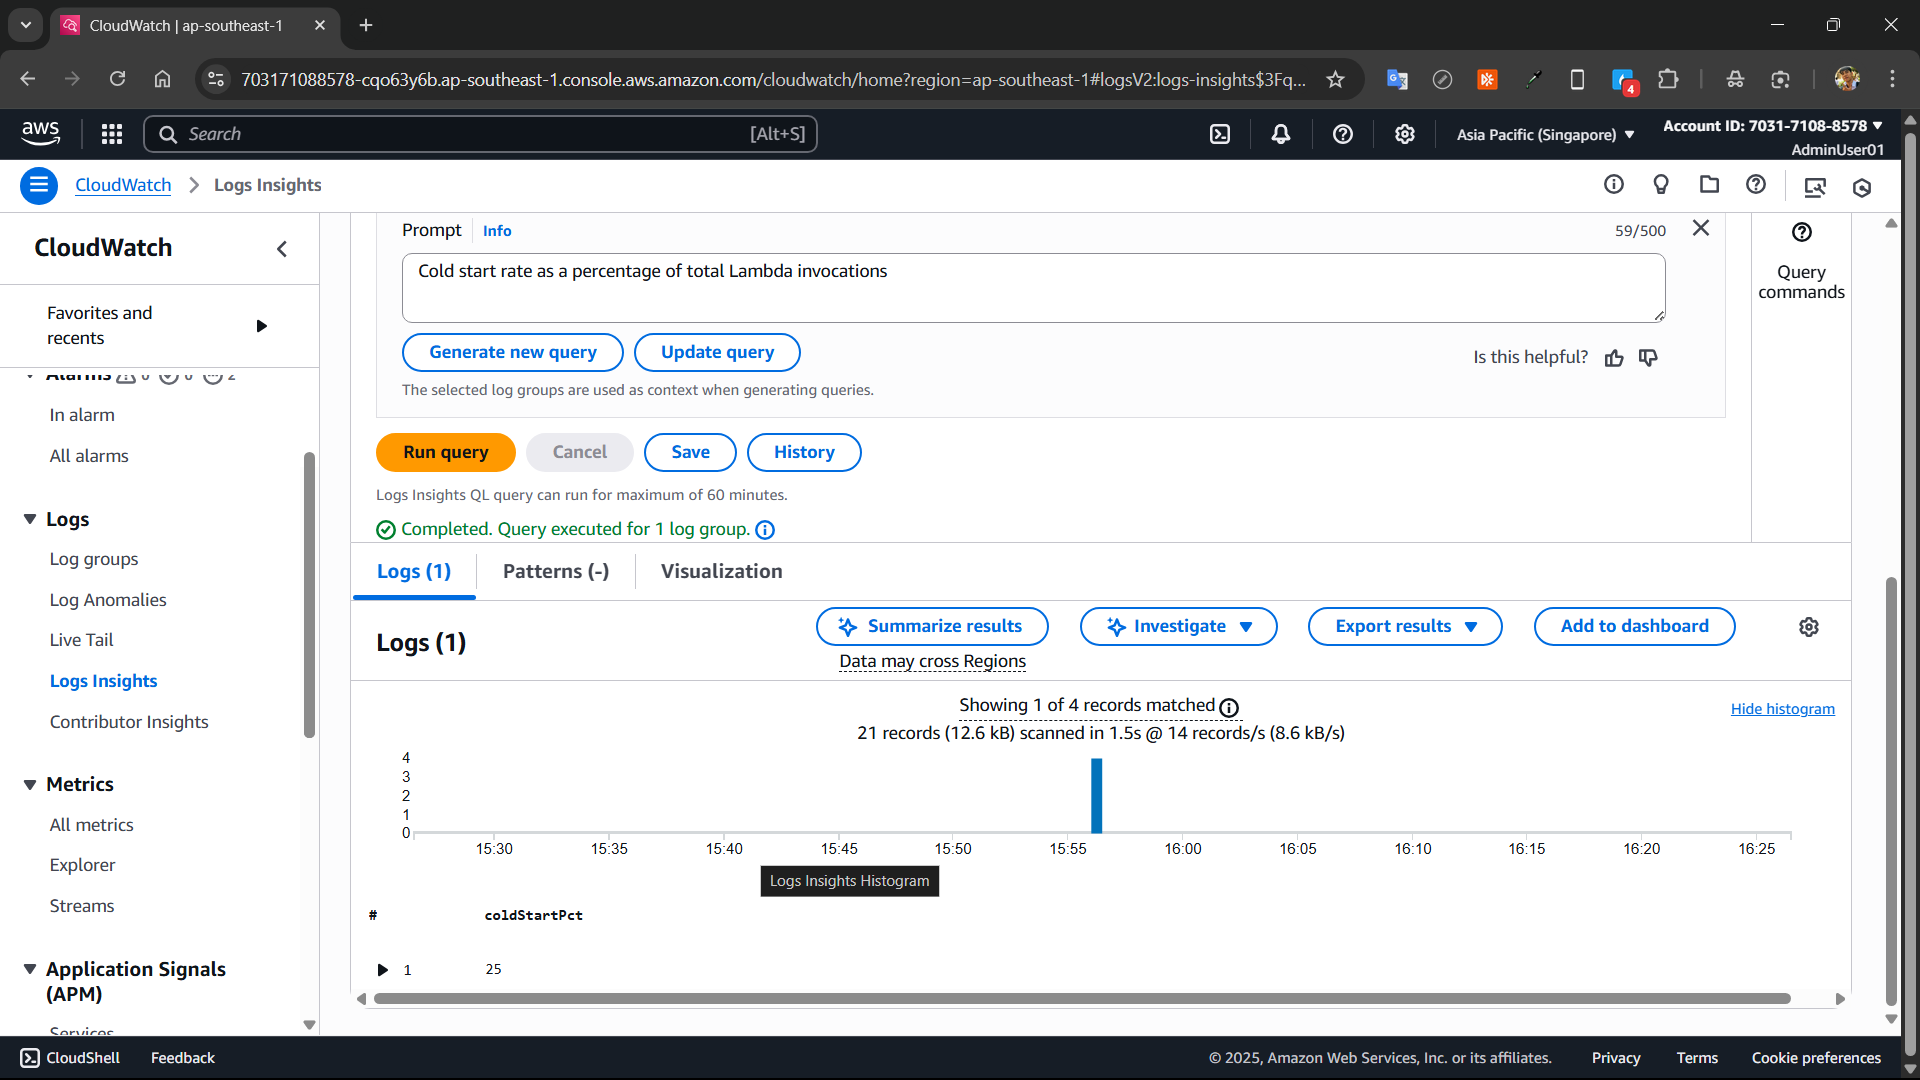Open the Export results dropdown
The image size is (1920, 1080).
click(1405, 627)
